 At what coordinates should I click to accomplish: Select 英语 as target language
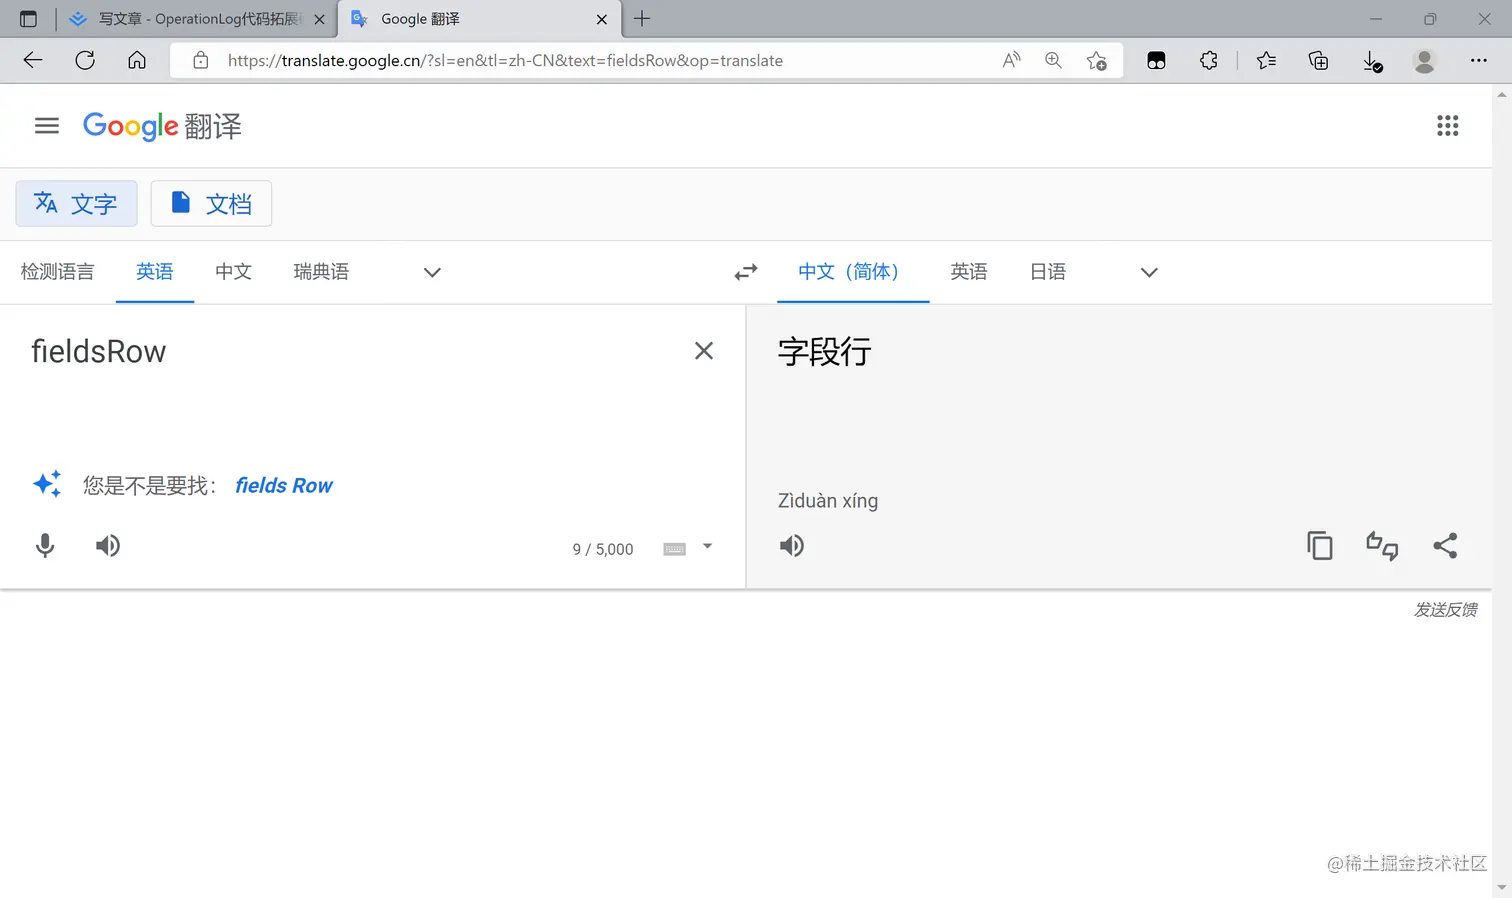tap(969, 272)
